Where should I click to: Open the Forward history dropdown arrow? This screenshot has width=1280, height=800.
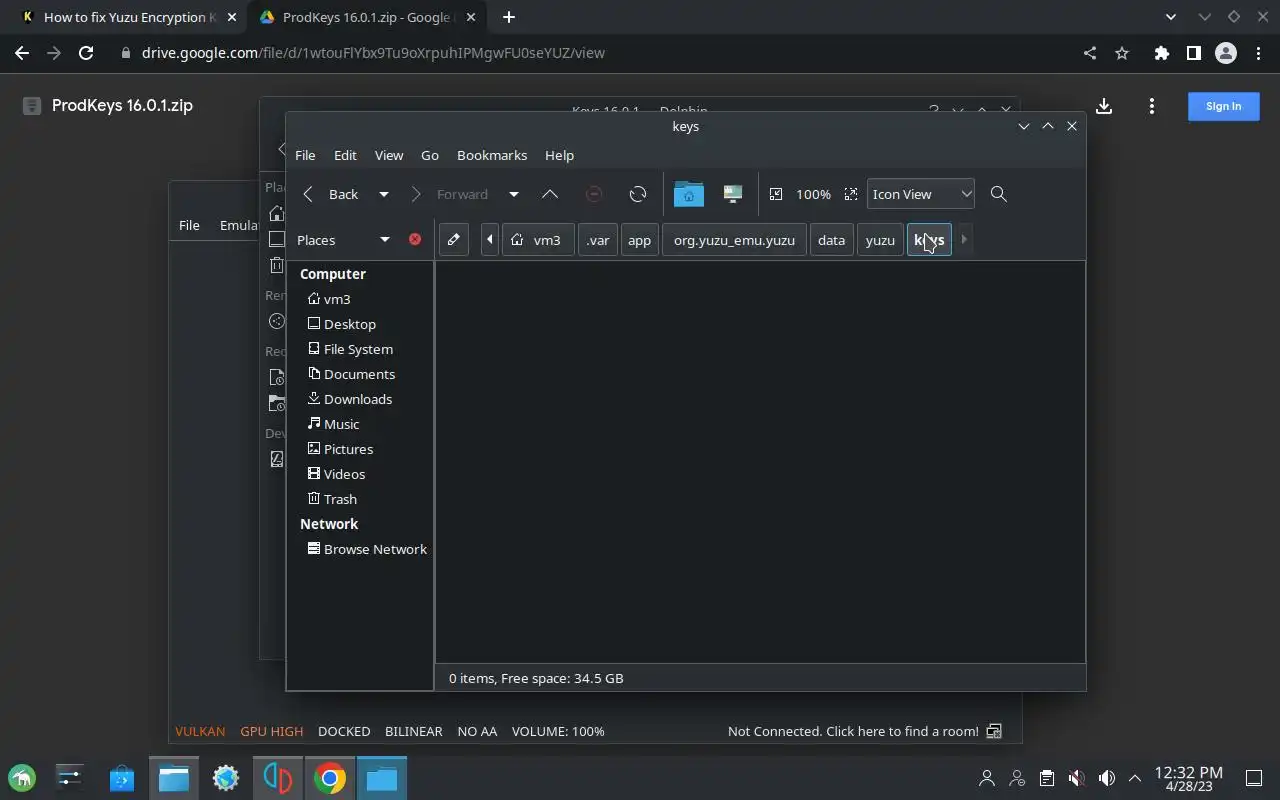click(514, 194)
